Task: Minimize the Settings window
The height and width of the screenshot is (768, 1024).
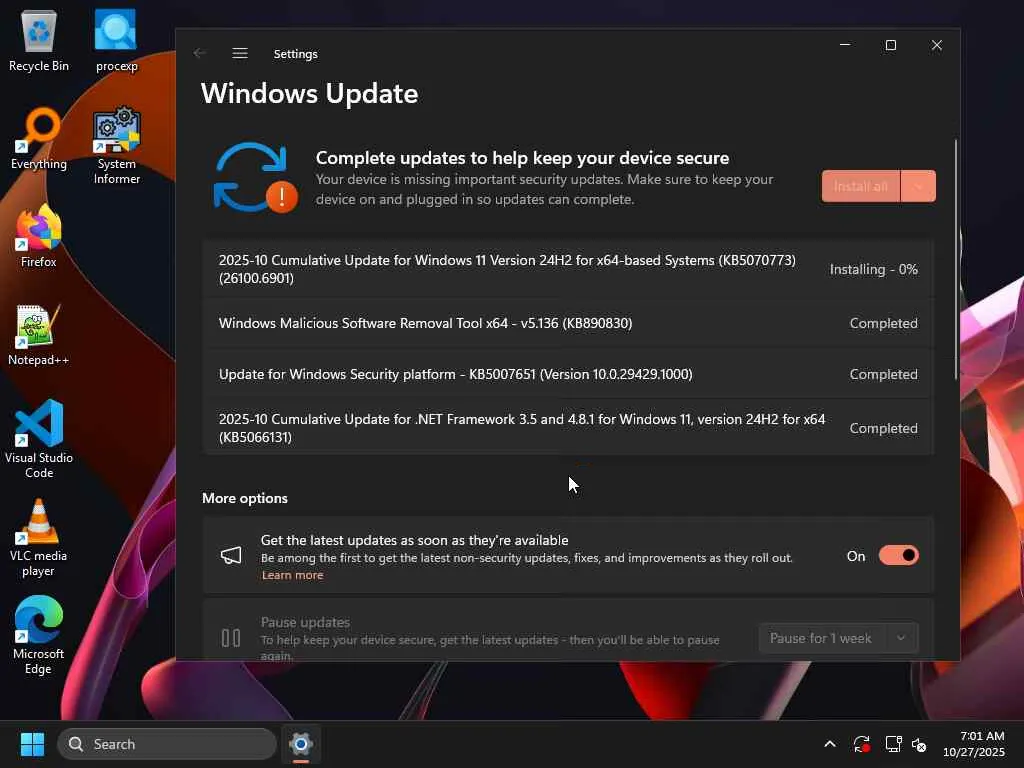Action: click(x=845, y=45)
